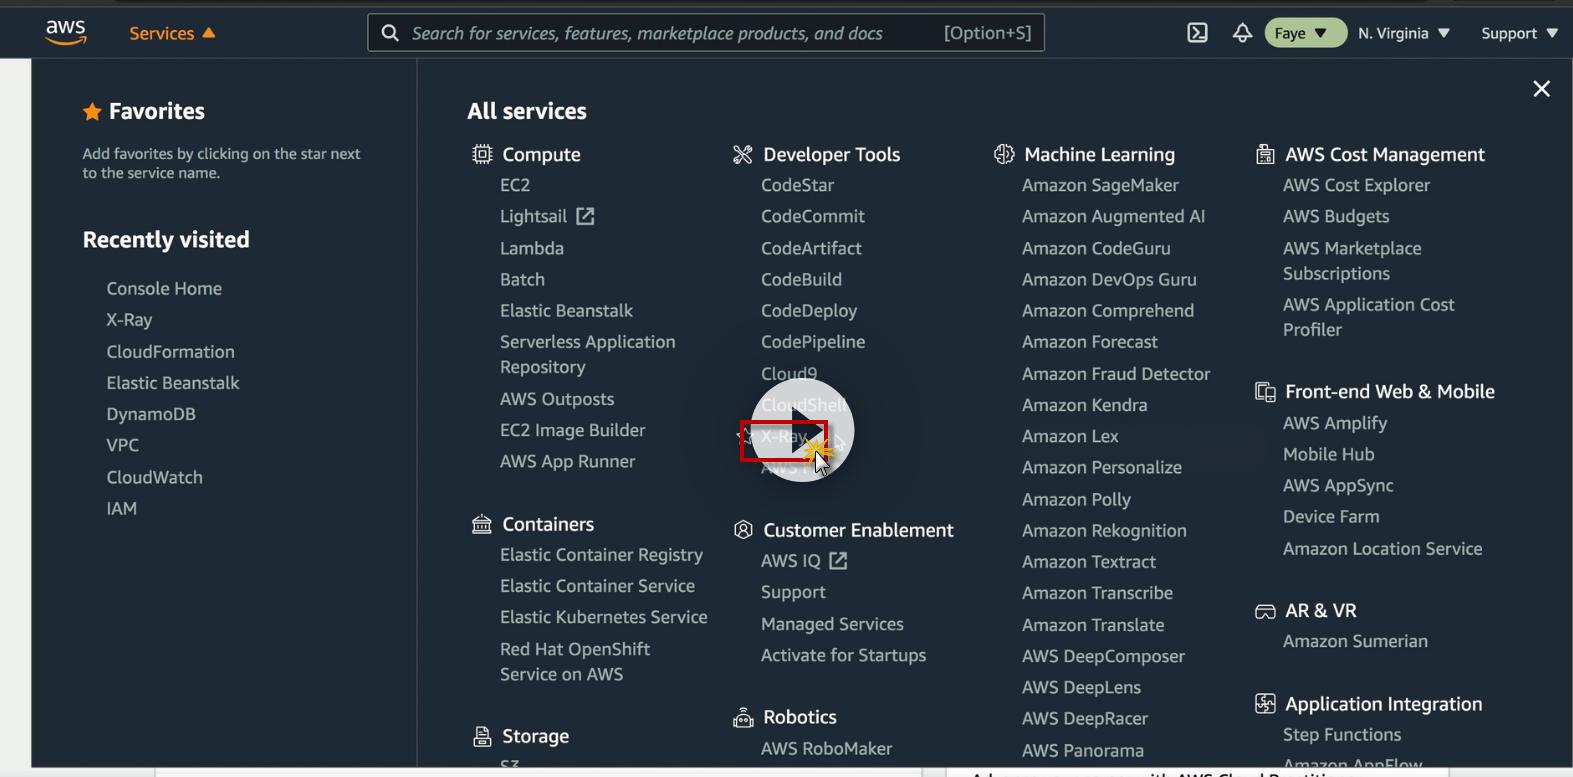Close the services menu panel

point(1541,89)
